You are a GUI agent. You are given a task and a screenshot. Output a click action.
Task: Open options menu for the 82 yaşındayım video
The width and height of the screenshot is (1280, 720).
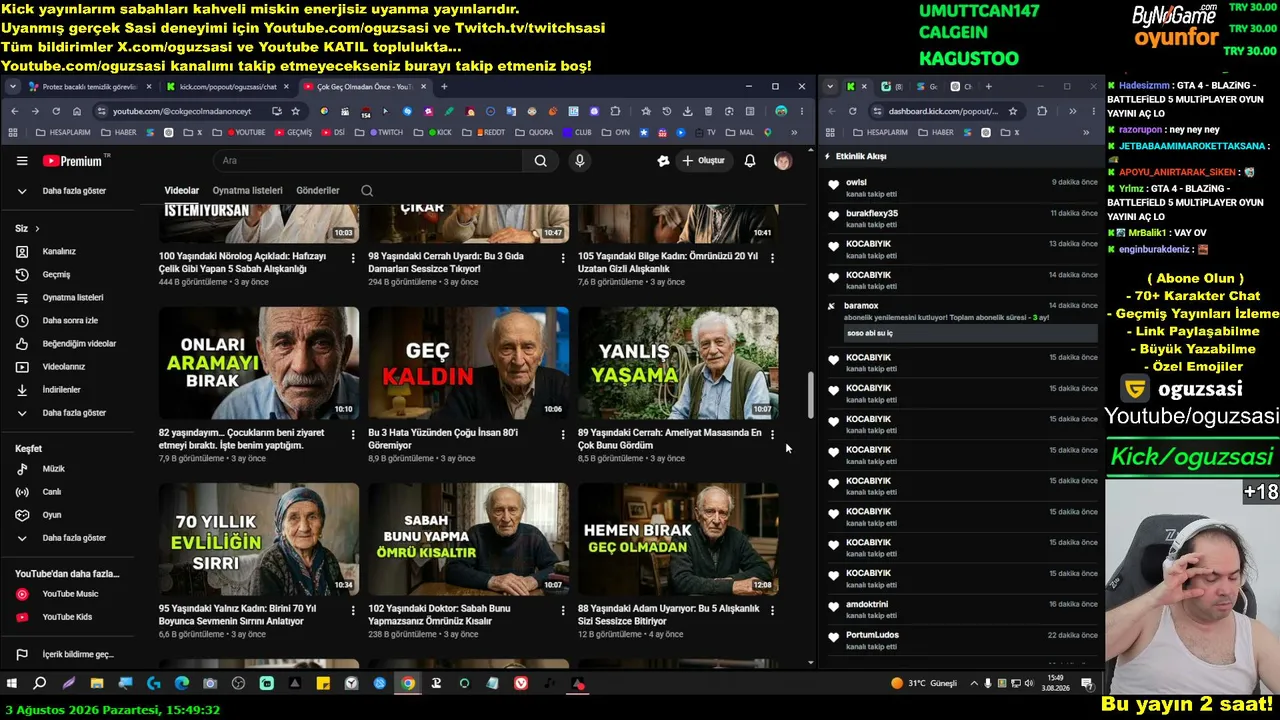353,434
